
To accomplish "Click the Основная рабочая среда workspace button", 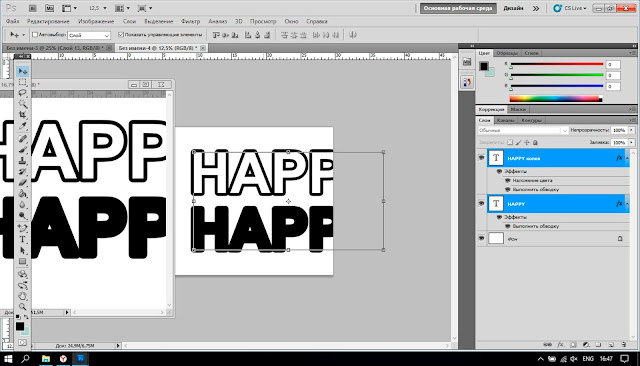I will [x=458, y=8].
